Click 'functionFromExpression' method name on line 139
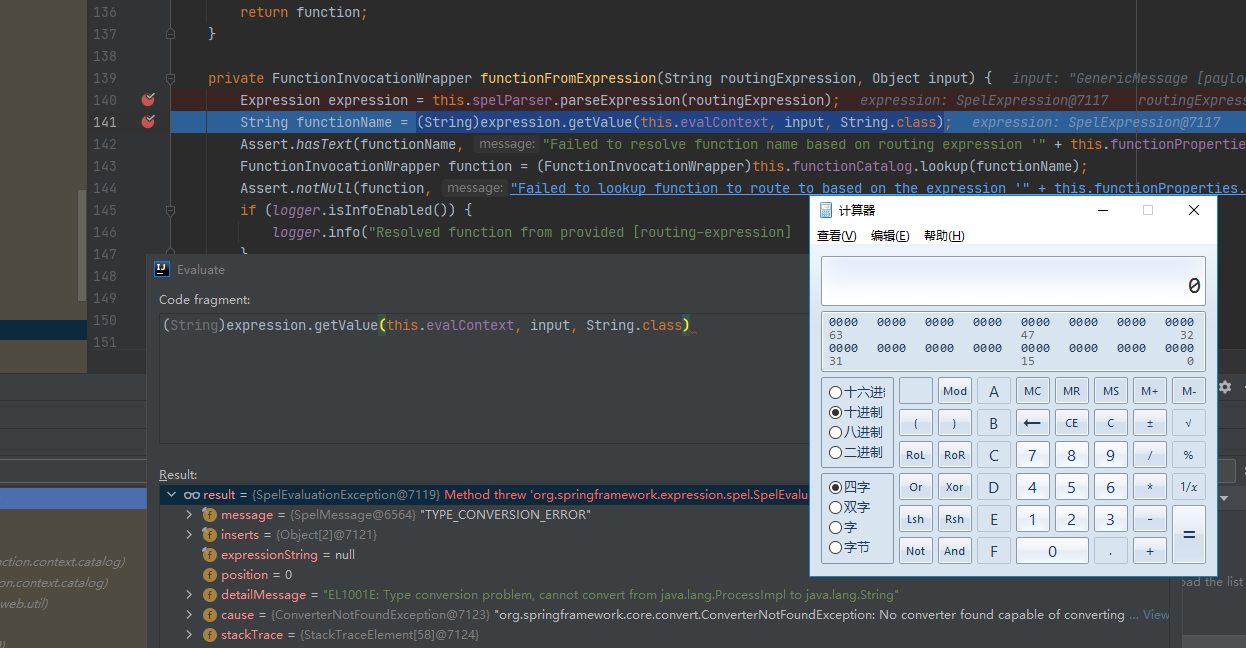The height and width of the screenshot is (648, 1246). [568, 78]
